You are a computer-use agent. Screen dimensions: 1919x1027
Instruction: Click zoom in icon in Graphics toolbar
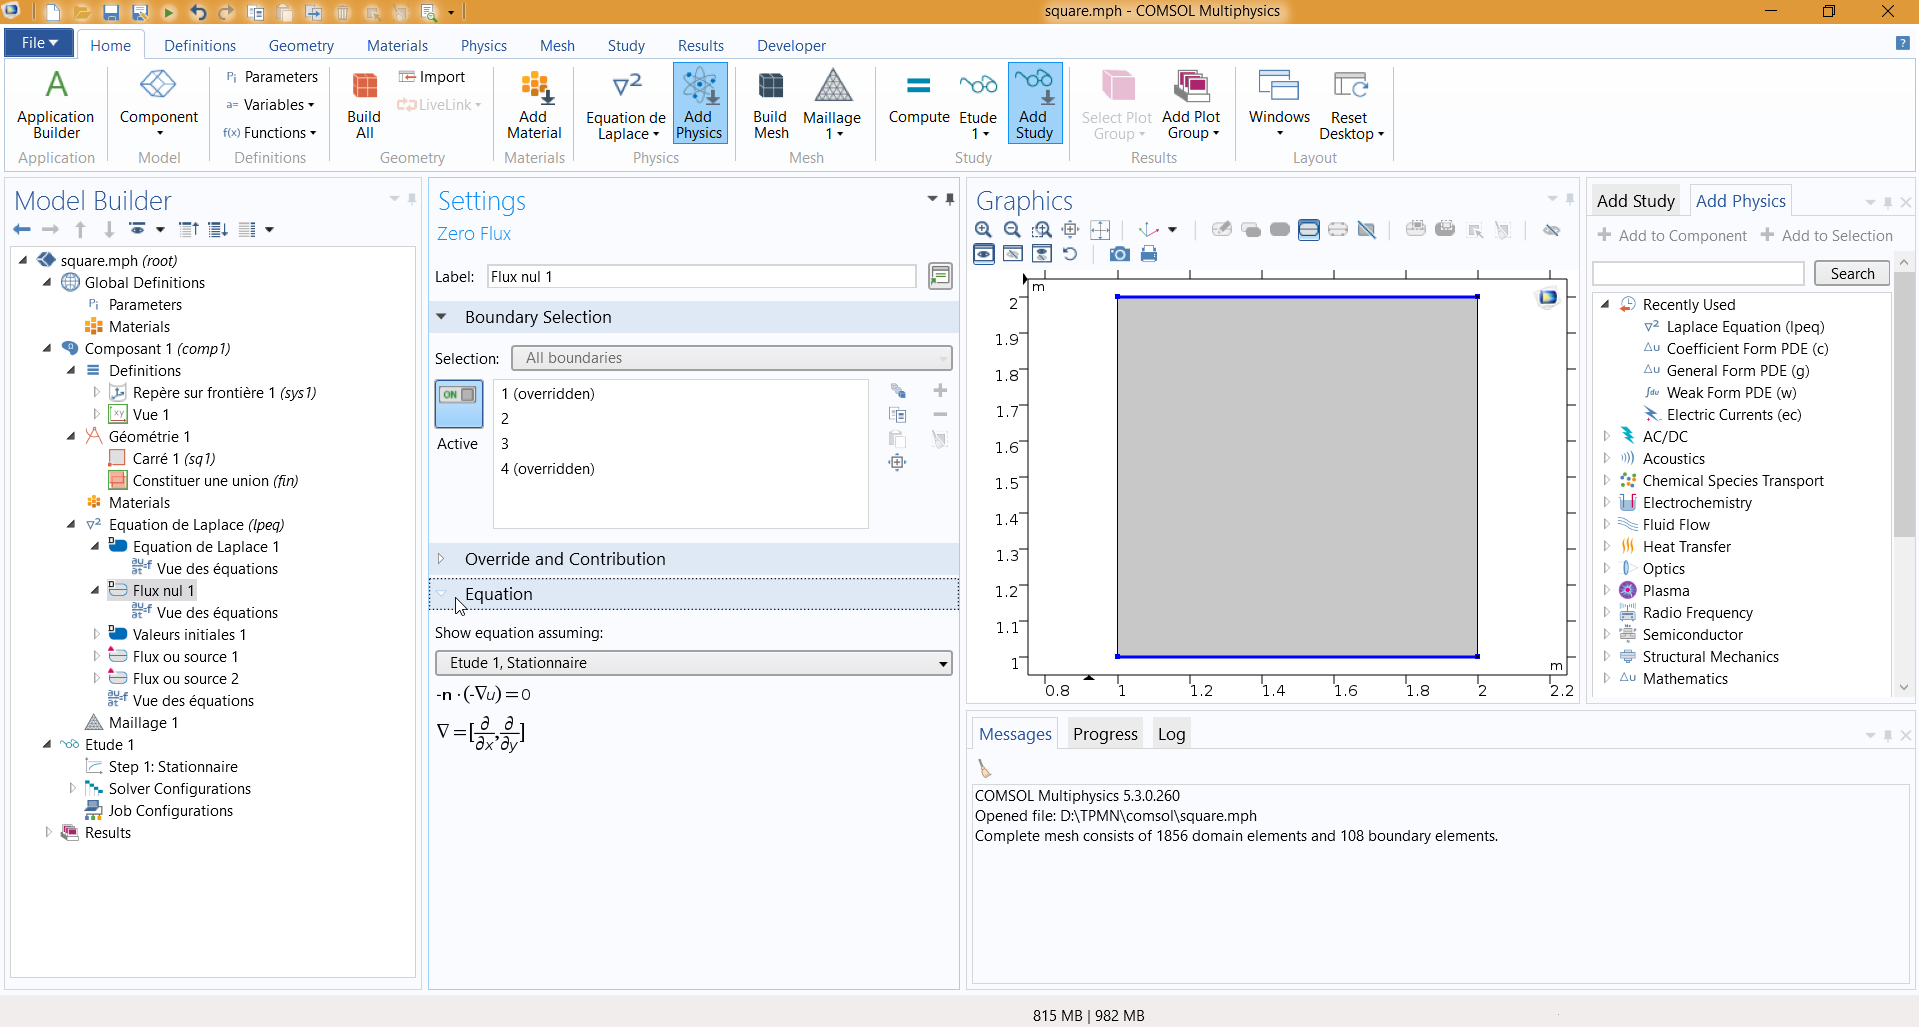[983, 230]
